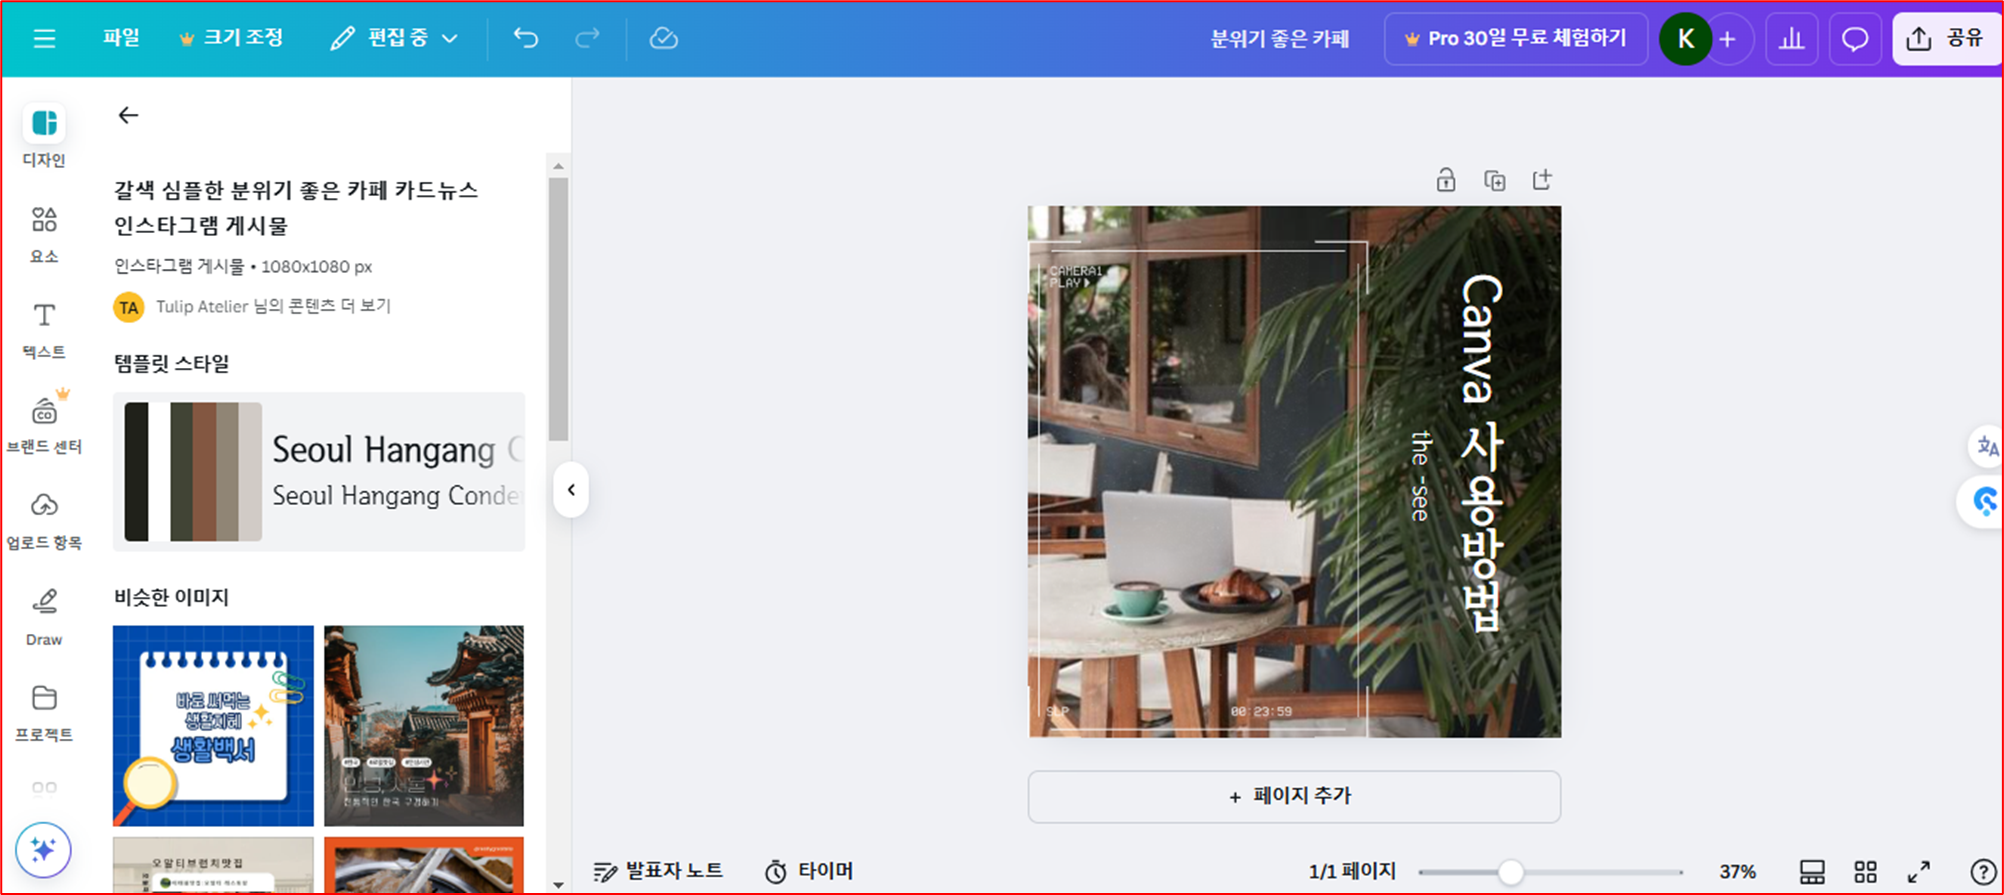Lock the page with the padlock icon
The image size is (2004, 895).
click(x=1446, y=180)
